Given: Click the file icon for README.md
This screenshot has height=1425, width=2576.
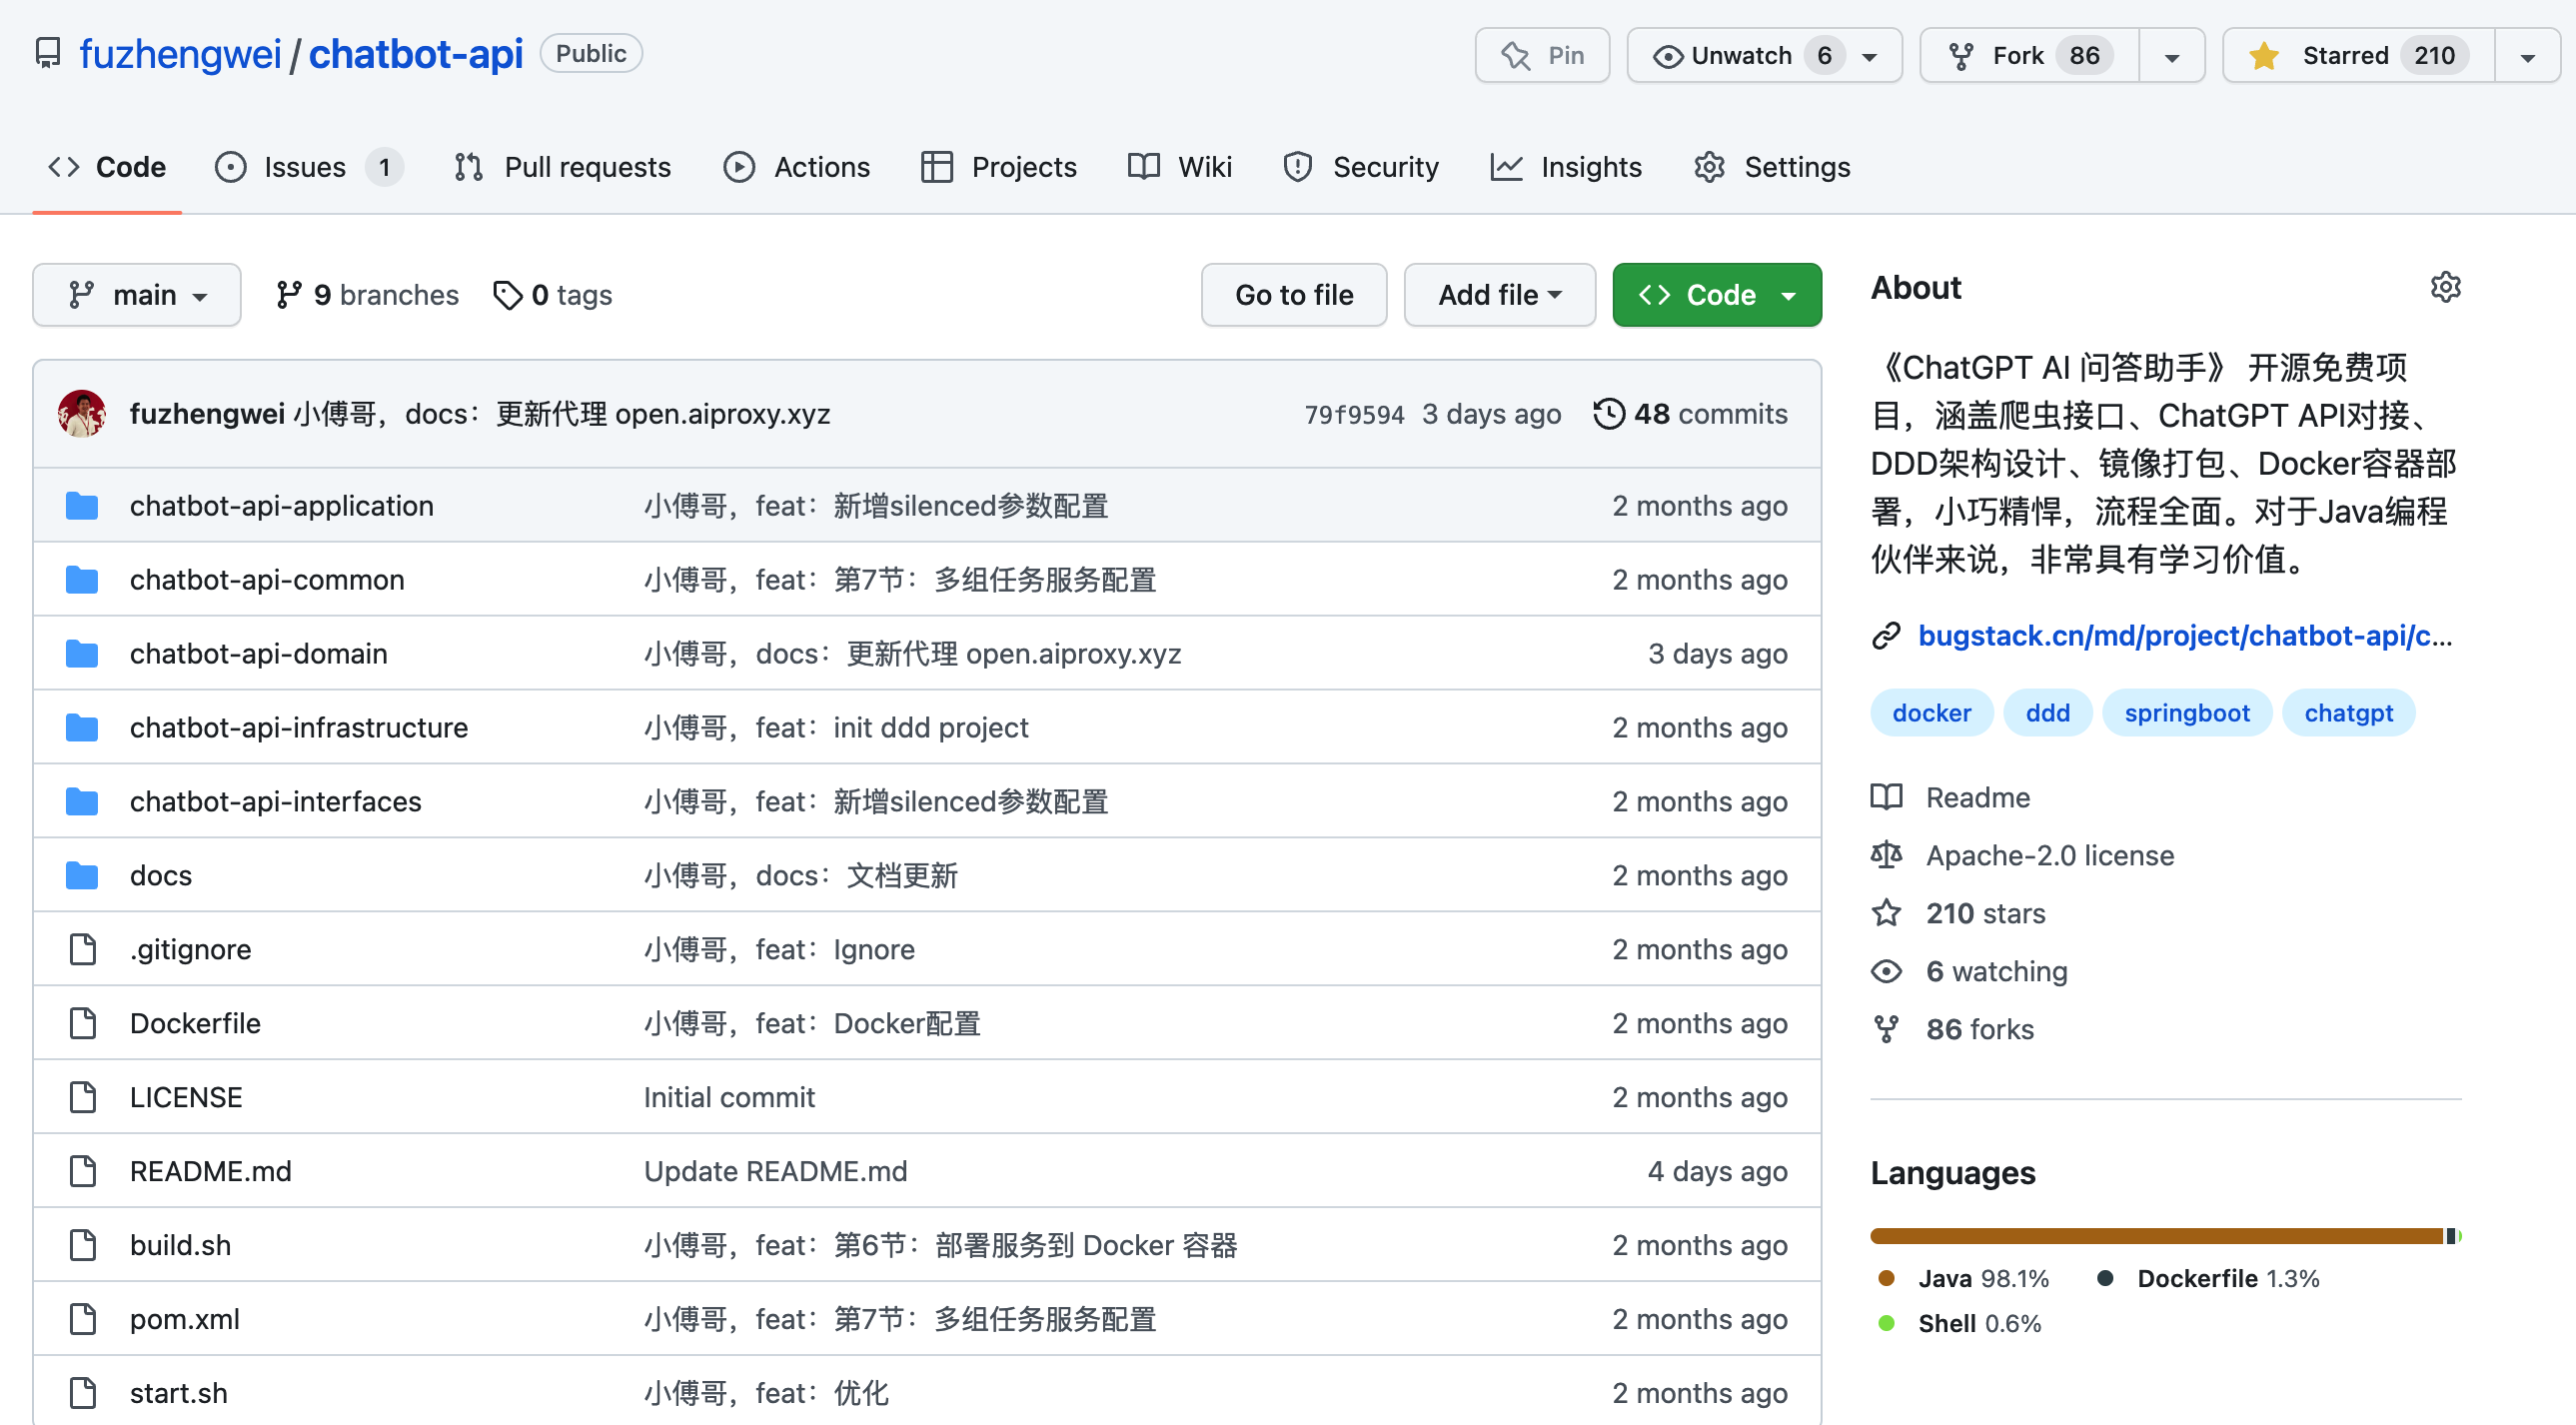Looking at the screenshot, I should point(83,1172).
